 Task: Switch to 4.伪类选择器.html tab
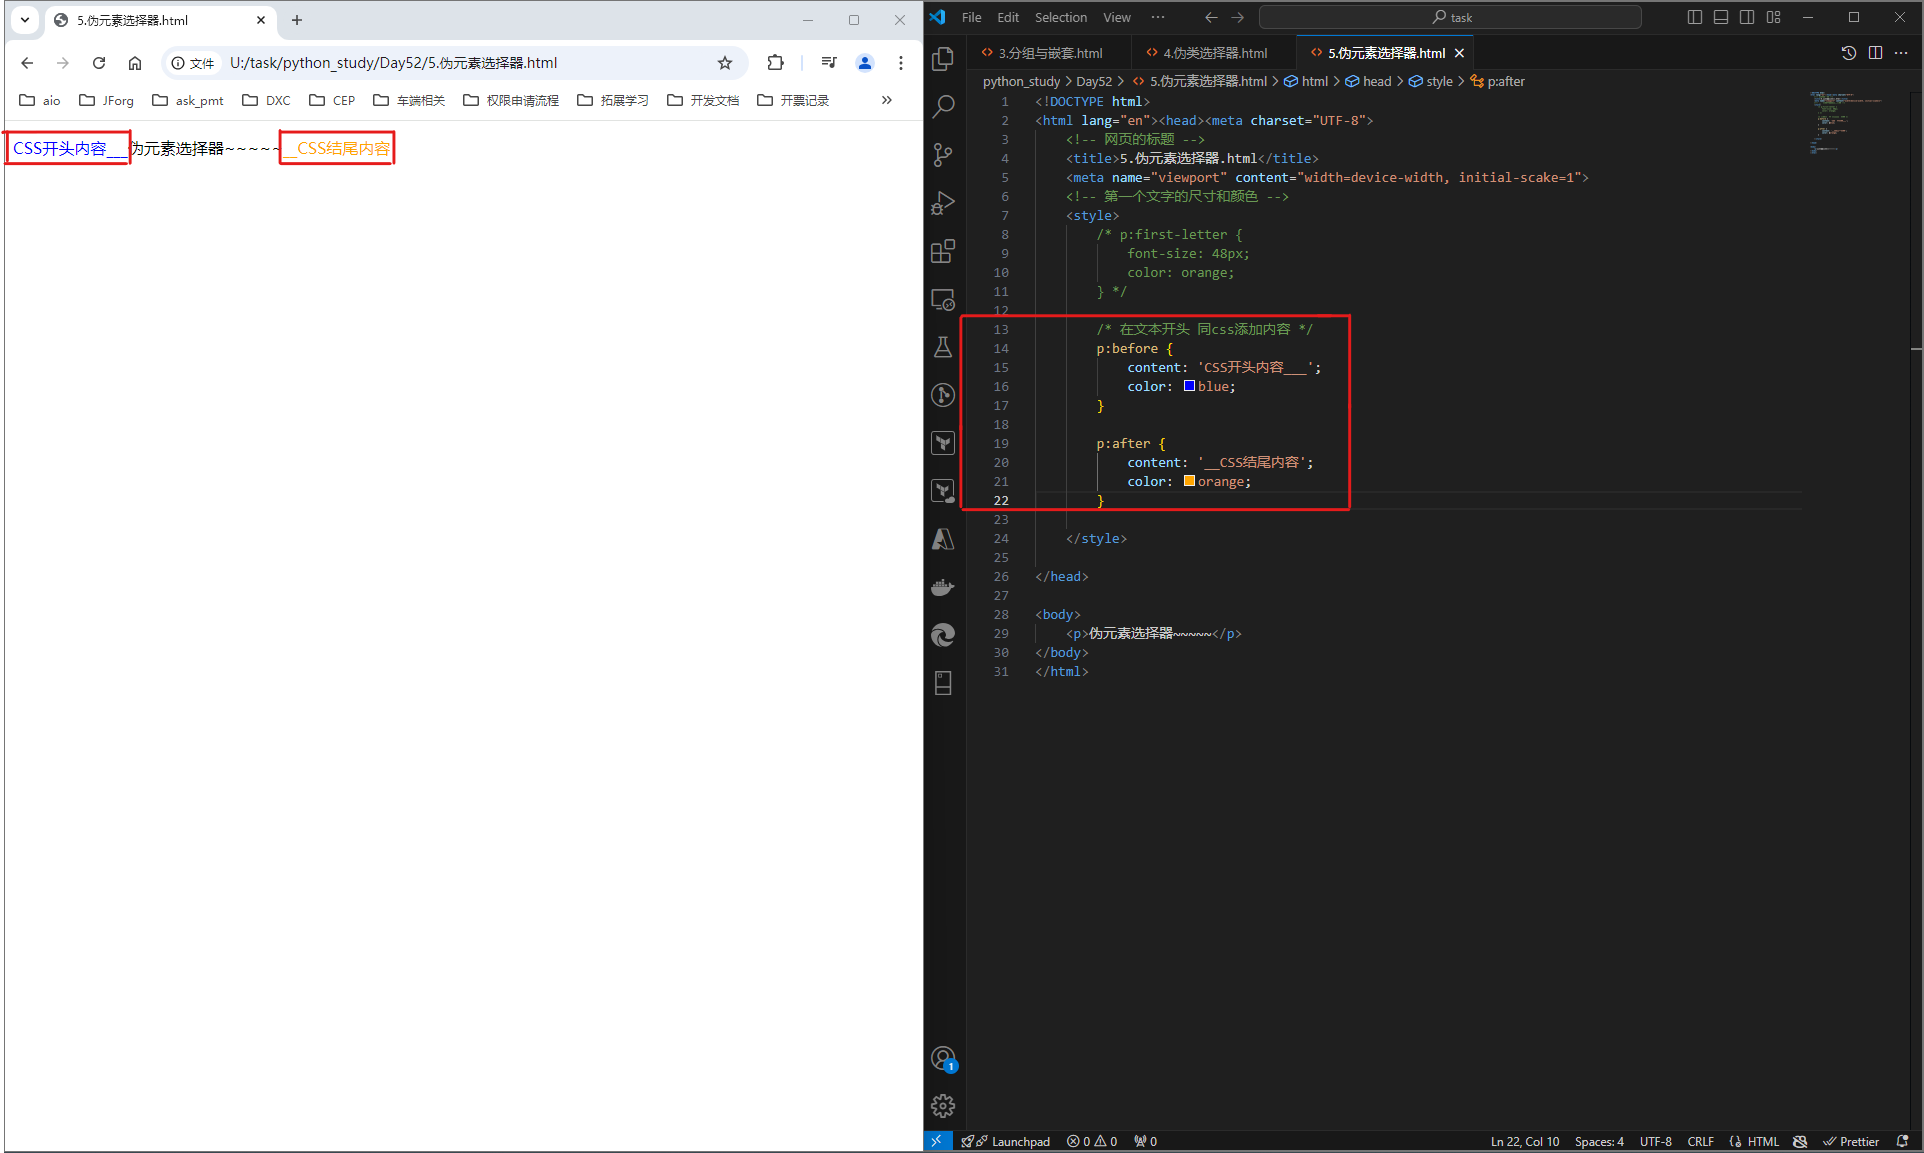(1214, 53)
